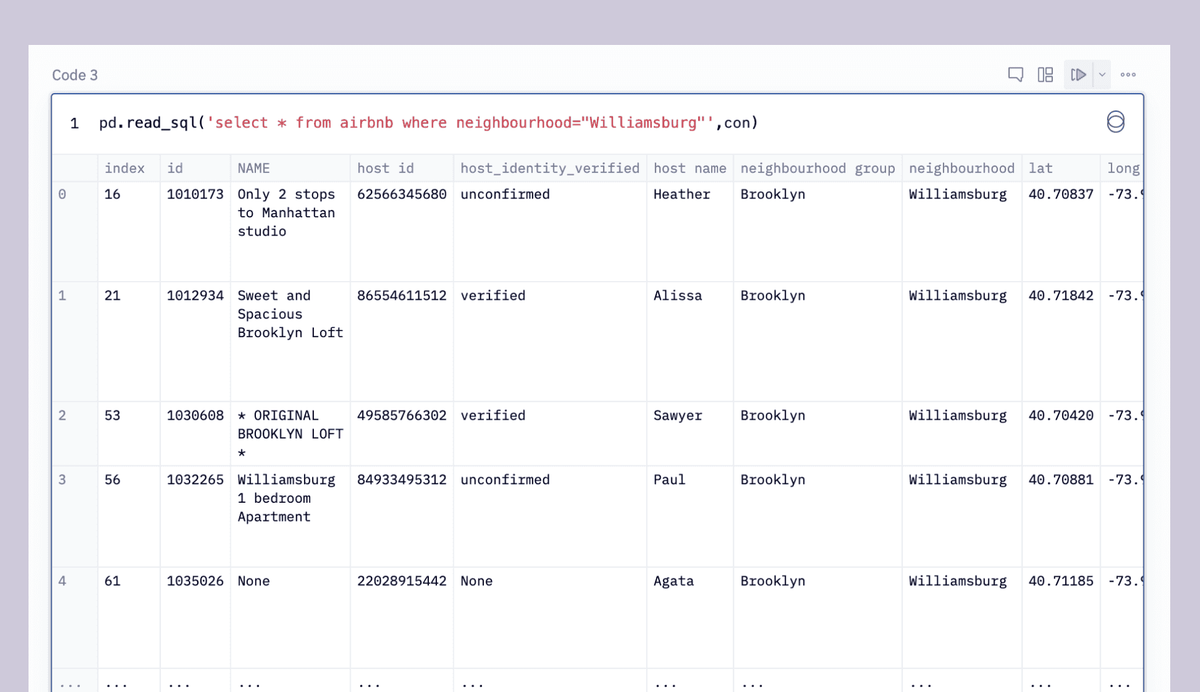The image size is (1200, 692).
Task: Click lat value 40.70837
Action: [1061, 194]
